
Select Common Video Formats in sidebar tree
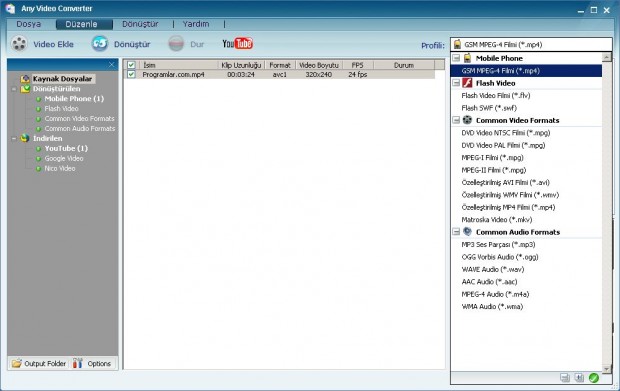tap(79, 119)
